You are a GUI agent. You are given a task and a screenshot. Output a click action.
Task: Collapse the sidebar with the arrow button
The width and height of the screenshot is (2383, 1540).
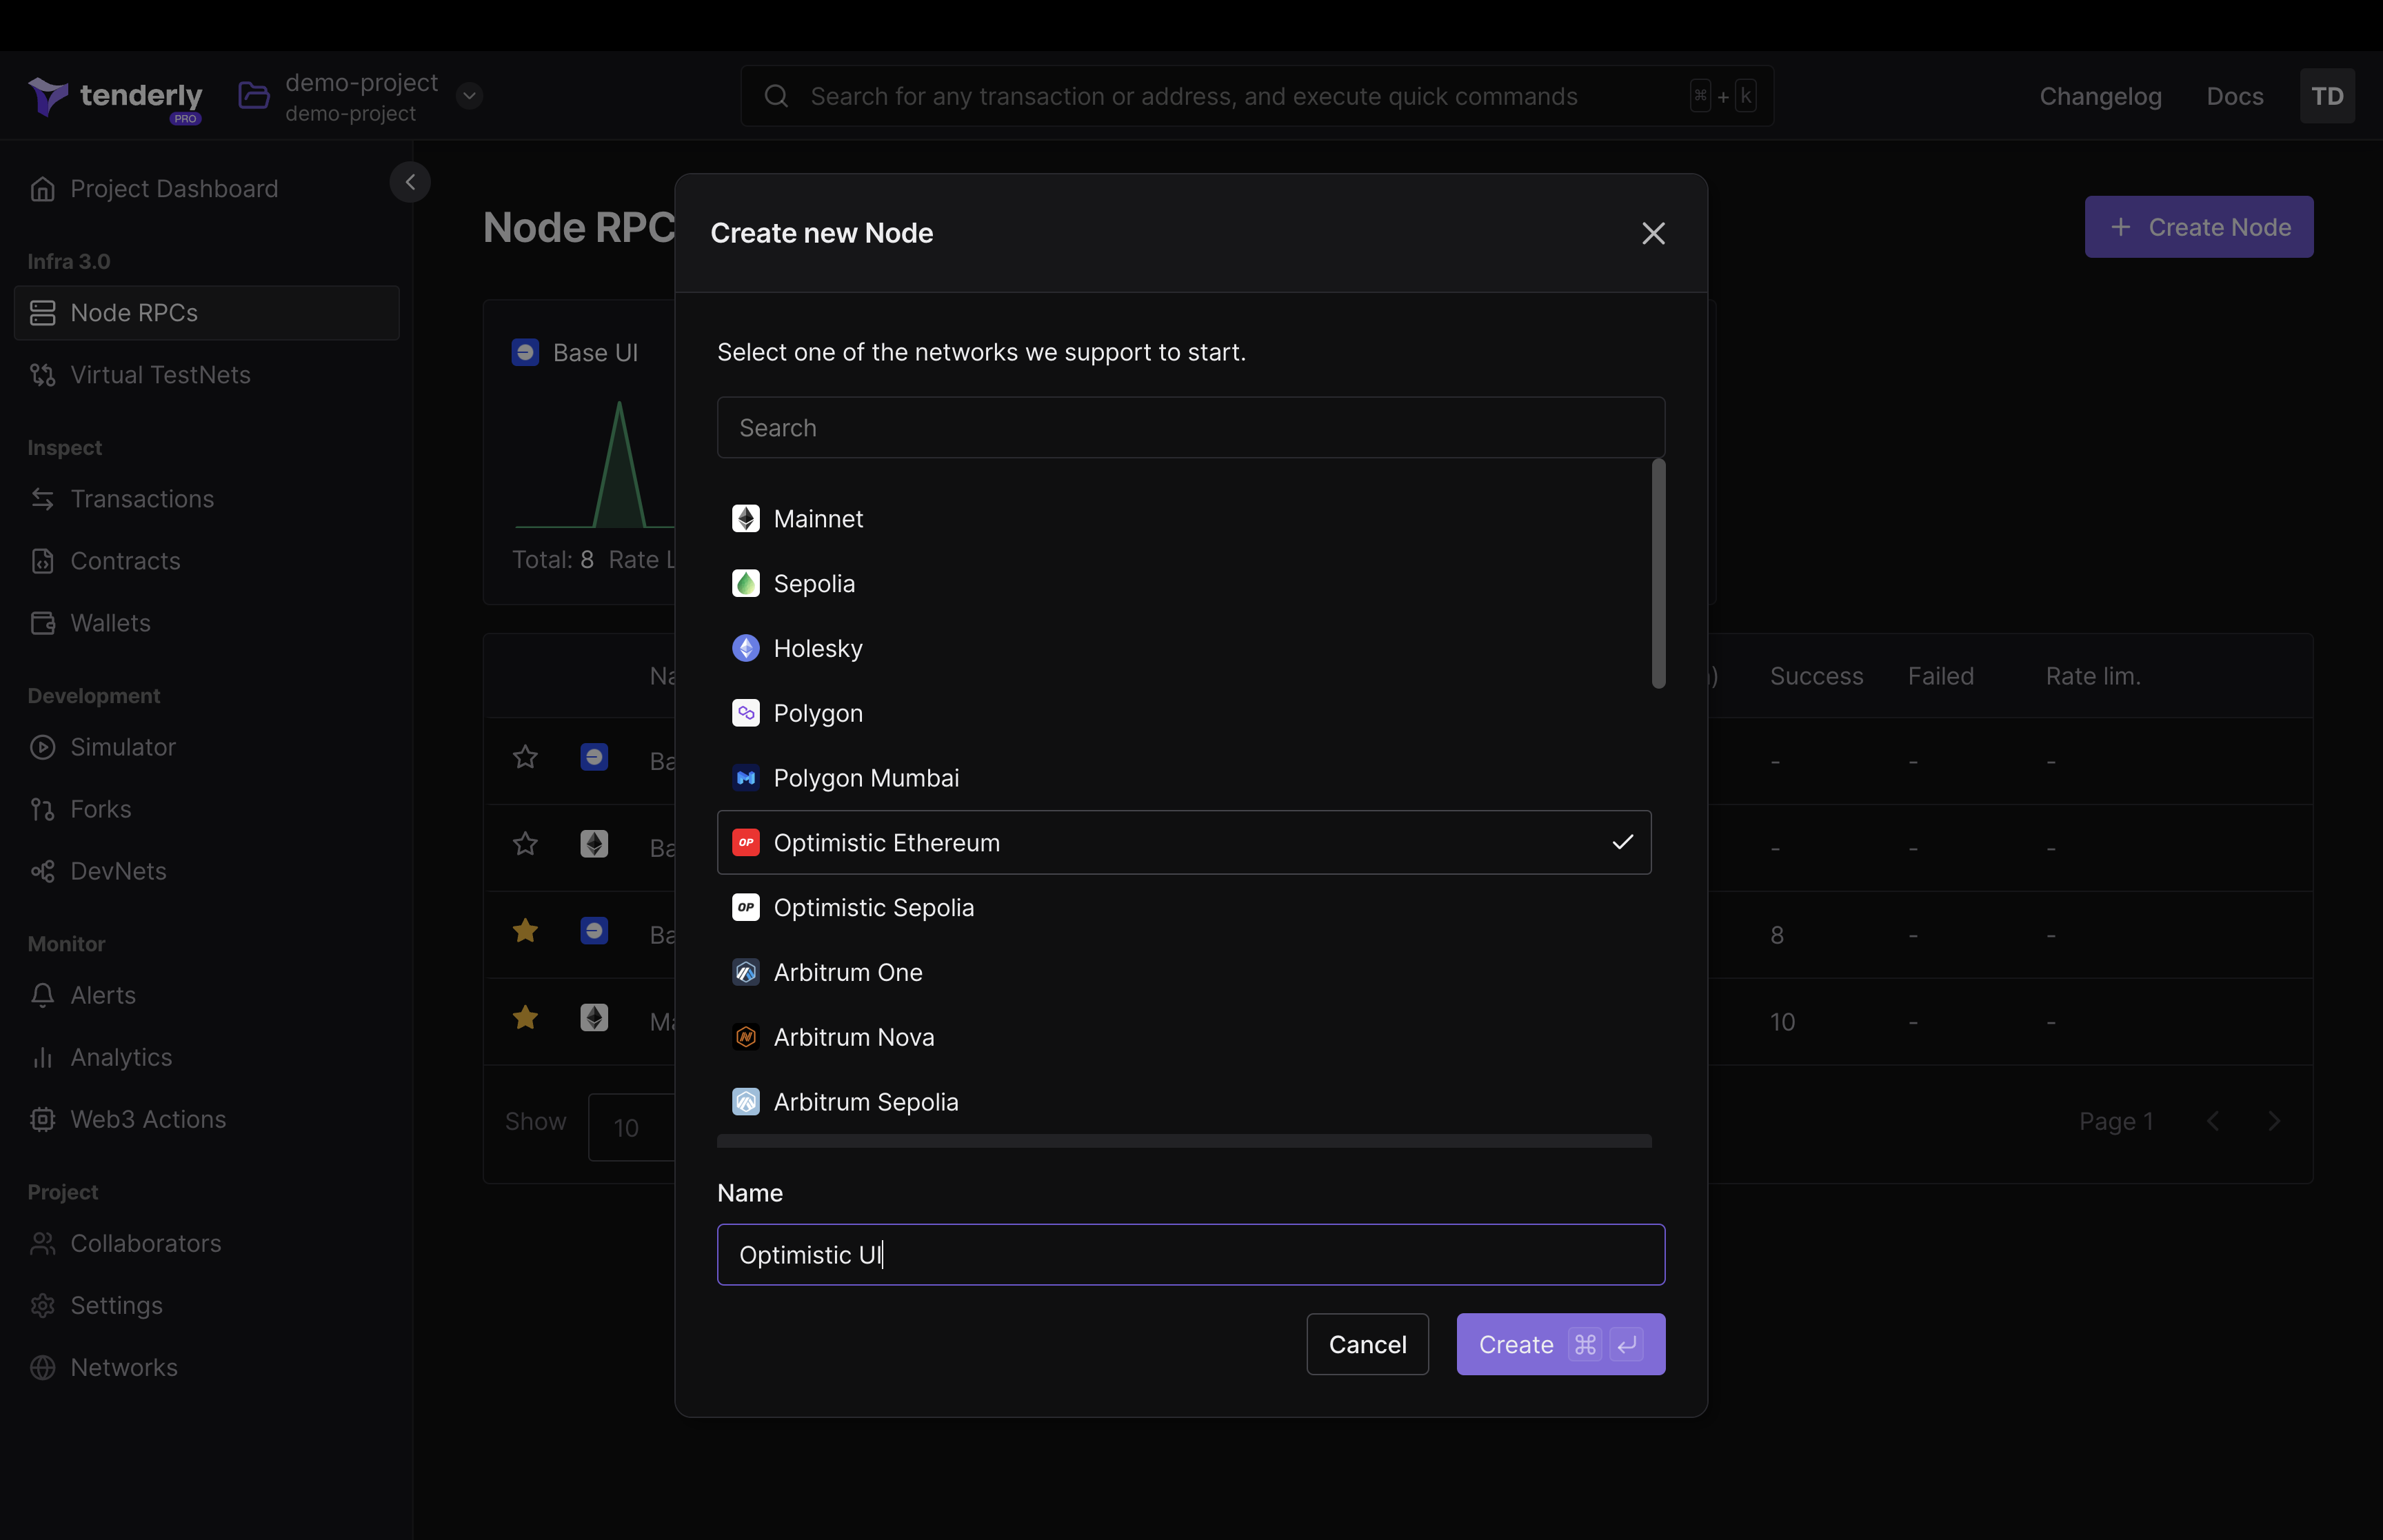pyautogui.click(x=410, y=182)
